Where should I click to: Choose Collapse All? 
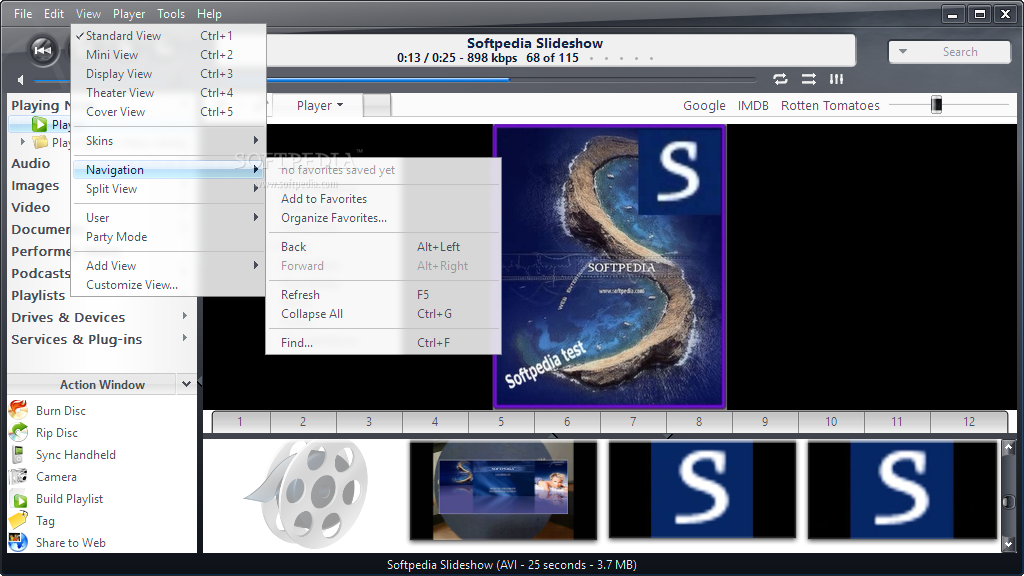(x=383, y=313)
